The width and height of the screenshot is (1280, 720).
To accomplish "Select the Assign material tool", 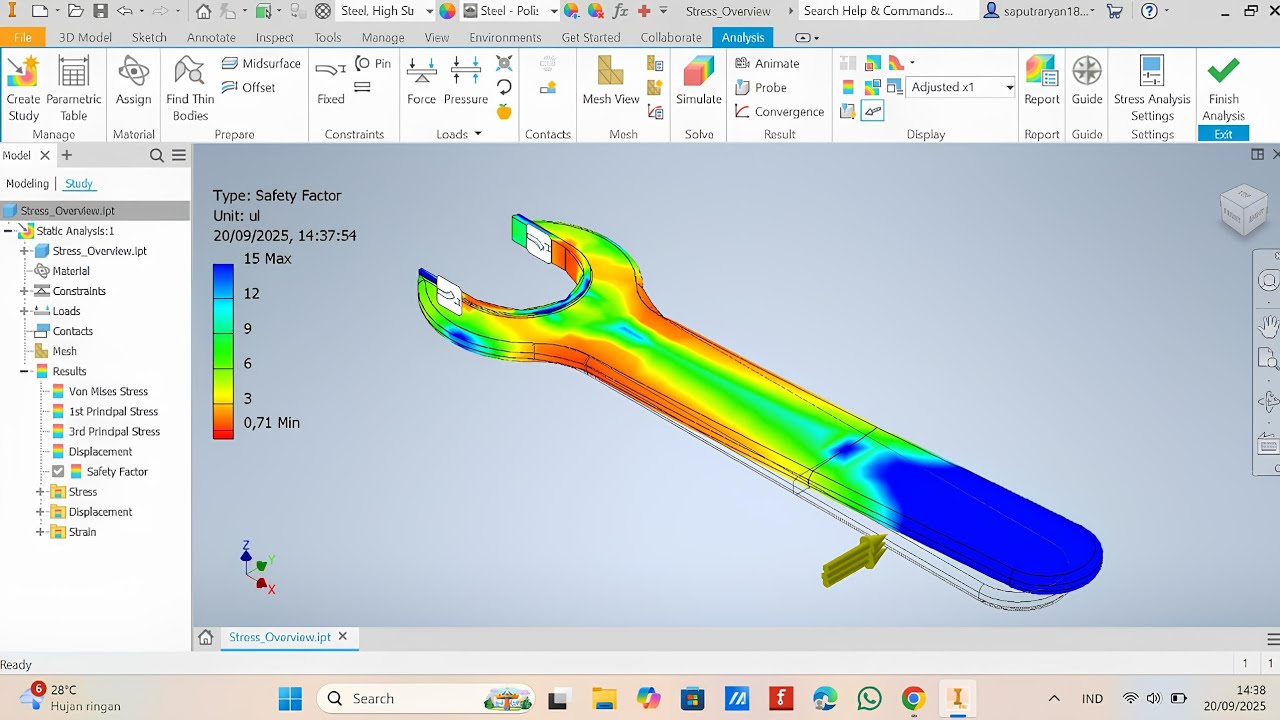I will pos(133,81).
